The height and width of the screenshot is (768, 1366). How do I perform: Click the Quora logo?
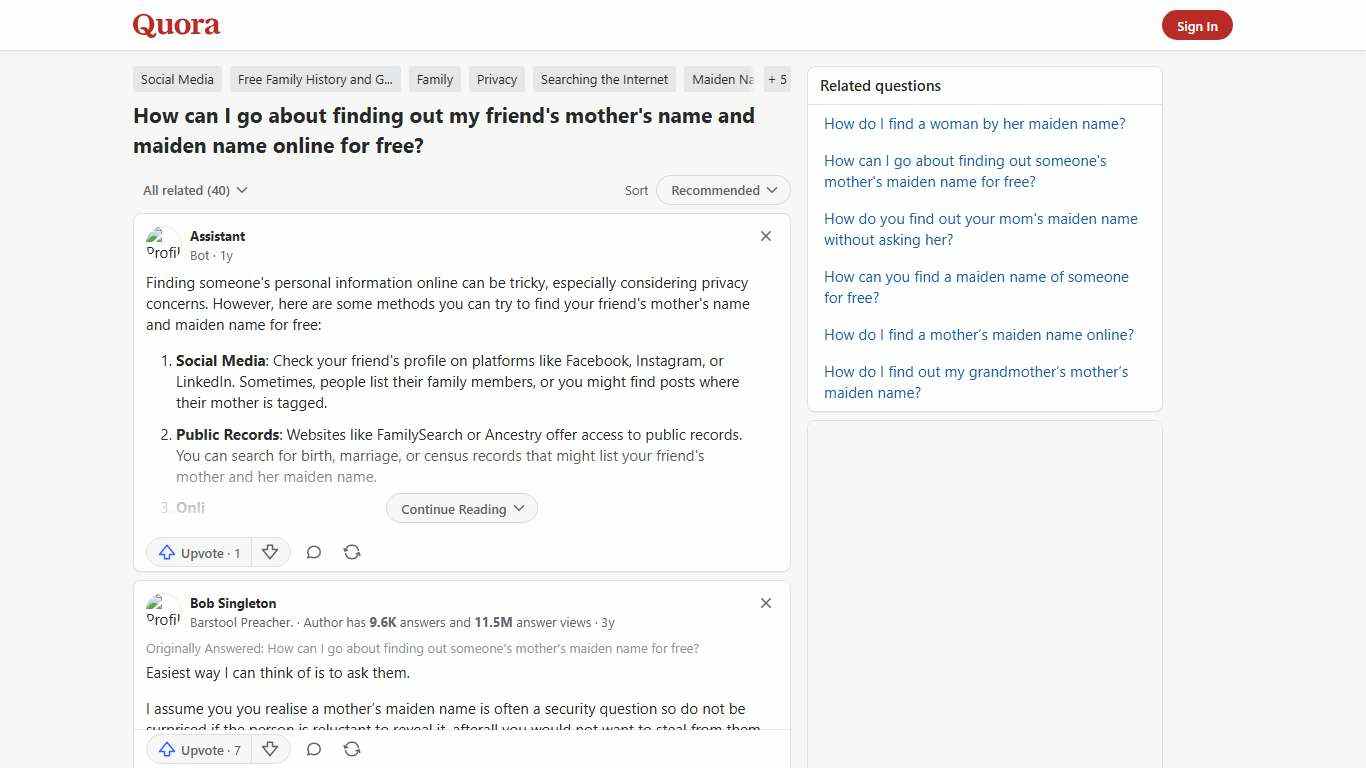click(x=176, y=25)
